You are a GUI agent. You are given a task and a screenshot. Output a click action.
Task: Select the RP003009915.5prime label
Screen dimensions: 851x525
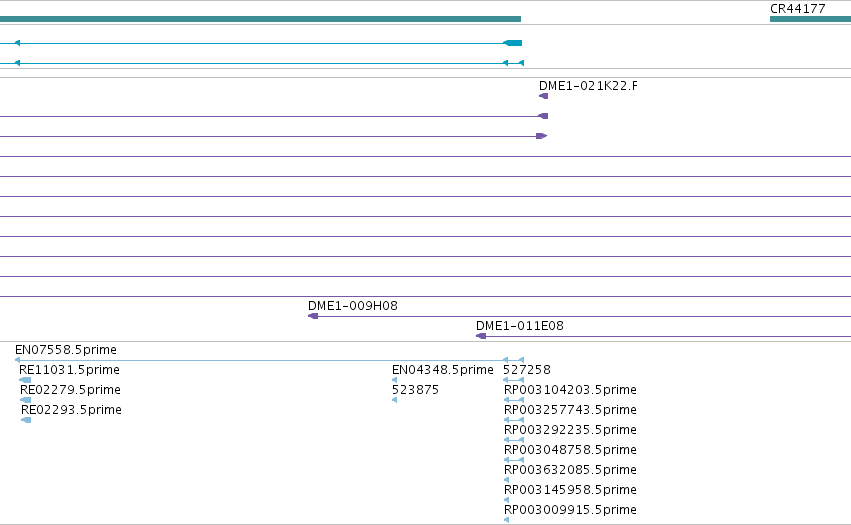pos(570,510)
